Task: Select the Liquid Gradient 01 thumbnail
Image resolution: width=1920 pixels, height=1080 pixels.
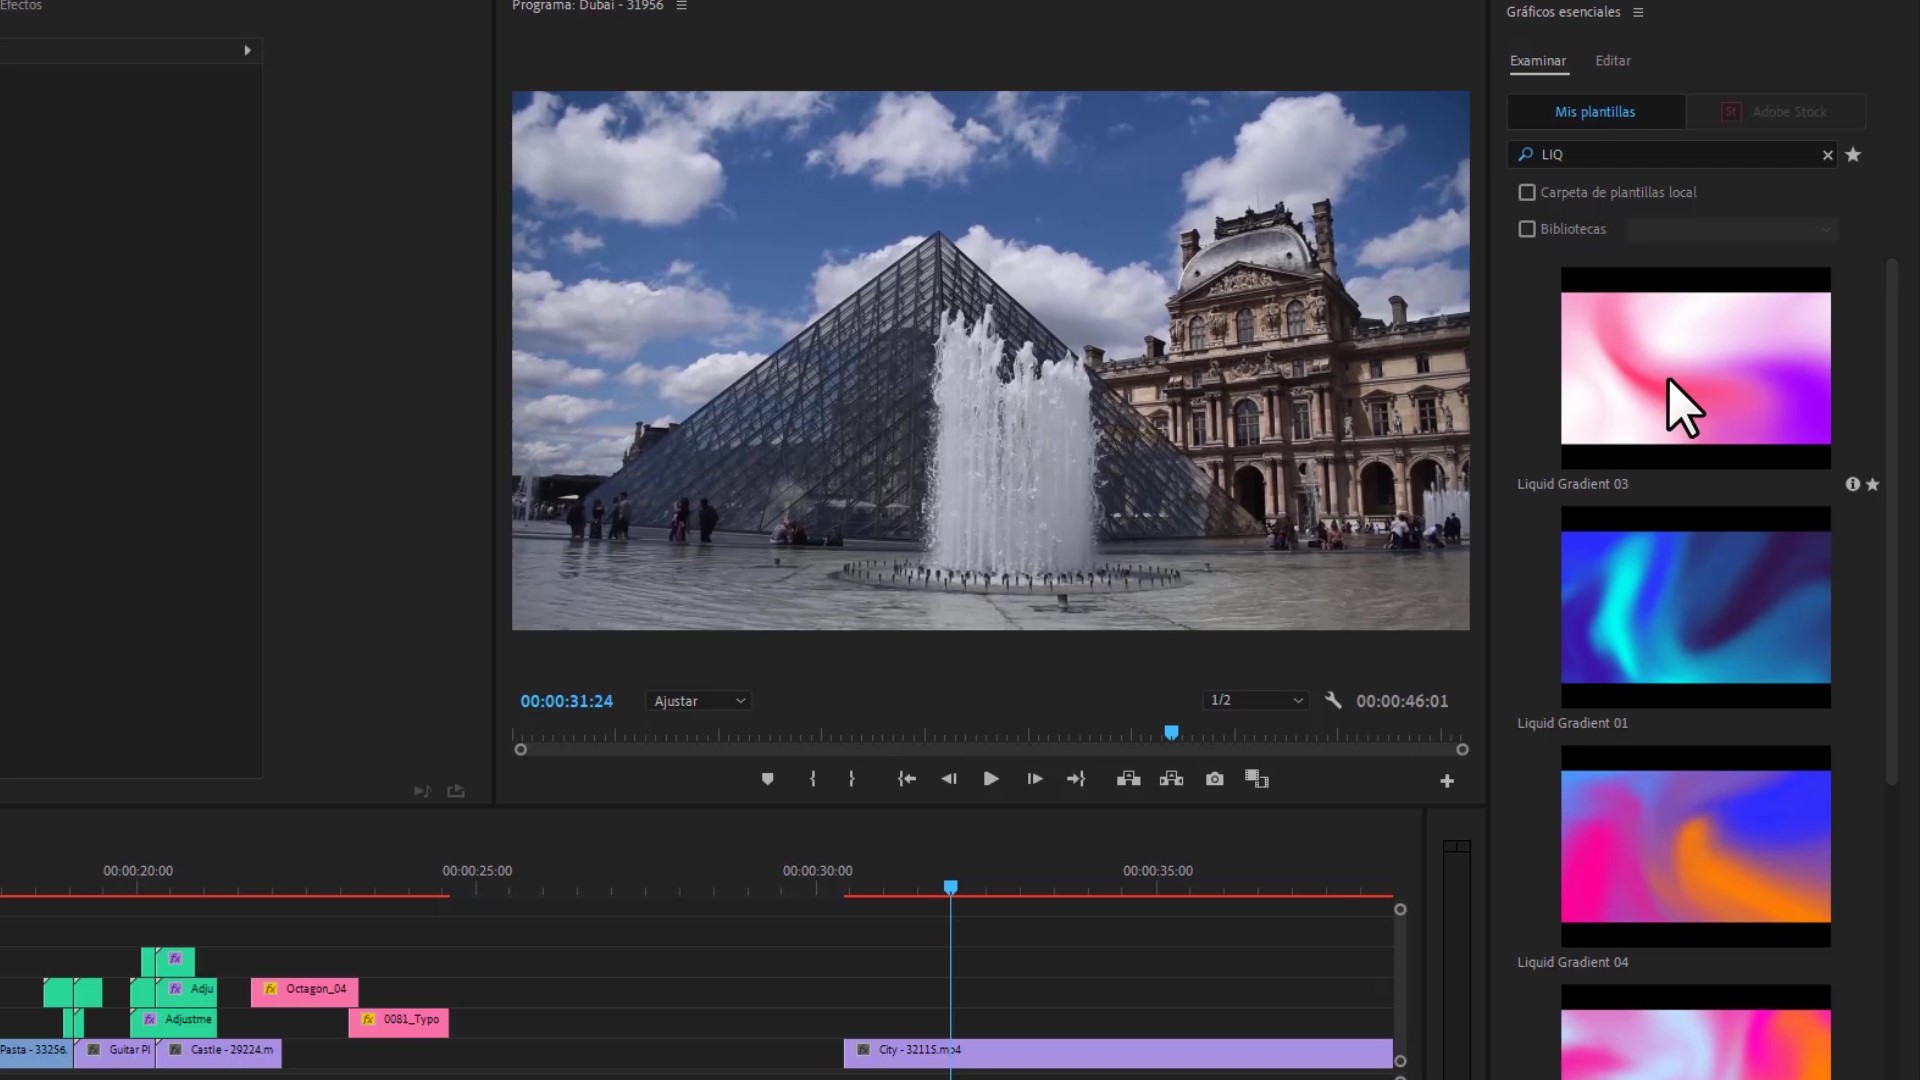Action: coord(1696,607)
